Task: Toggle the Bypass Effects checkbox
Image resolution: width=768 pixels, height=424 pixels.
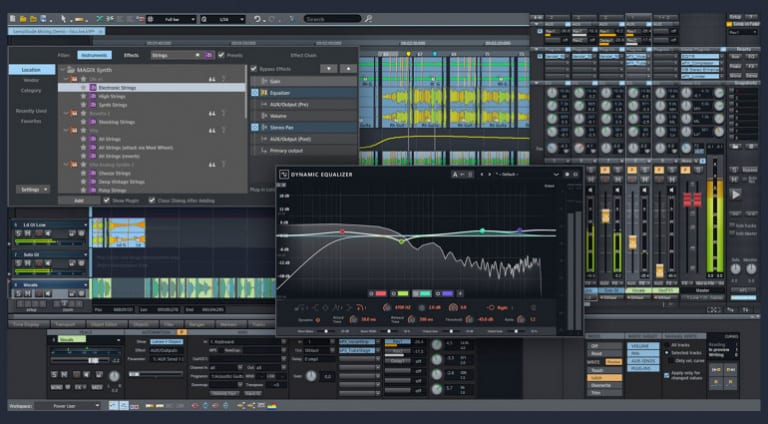Action: 253,68
